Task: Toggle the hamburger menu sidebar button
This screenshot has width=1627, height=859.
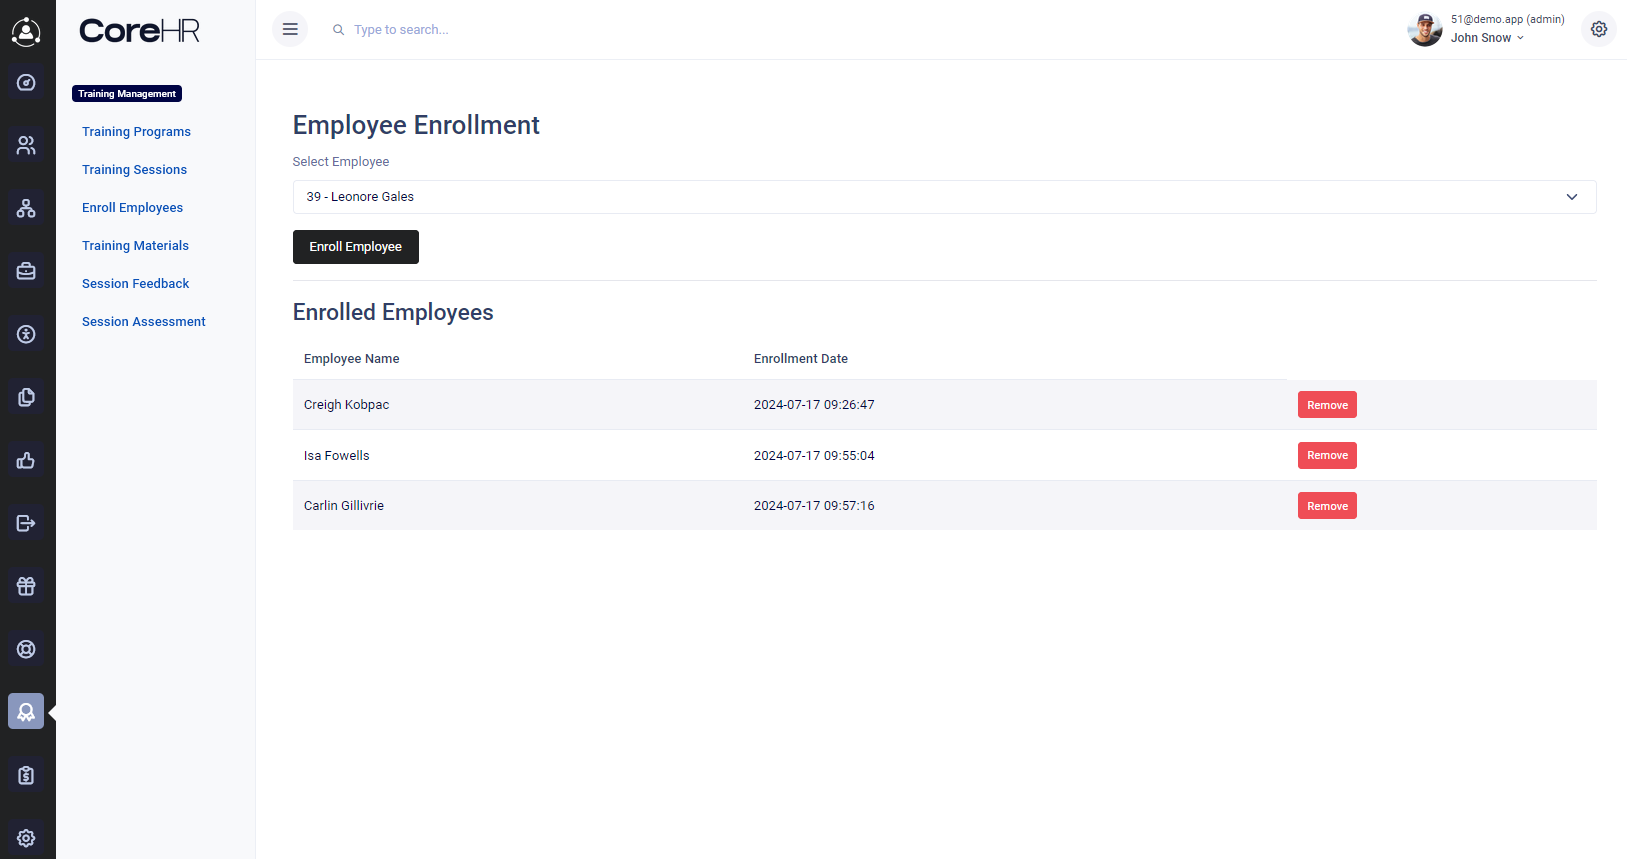Action: click(290, 29)
